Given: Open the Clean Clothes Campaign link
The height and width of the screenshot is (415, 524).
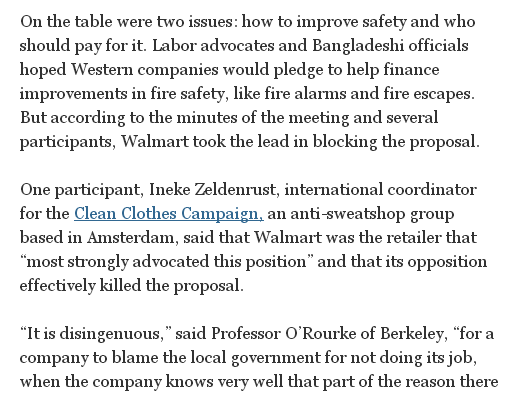Looking at the screenshot, I should tap(169, 214).
